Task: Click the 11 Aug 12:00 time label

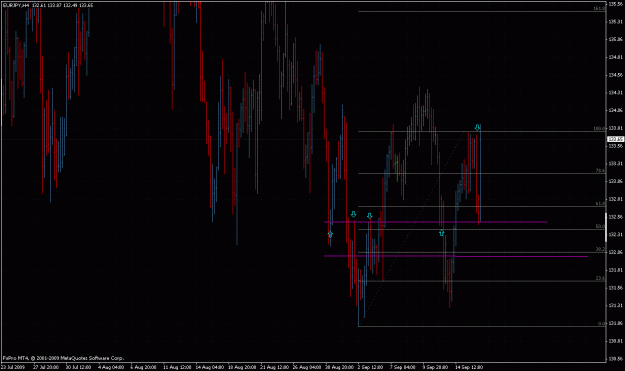Action: 177,367
